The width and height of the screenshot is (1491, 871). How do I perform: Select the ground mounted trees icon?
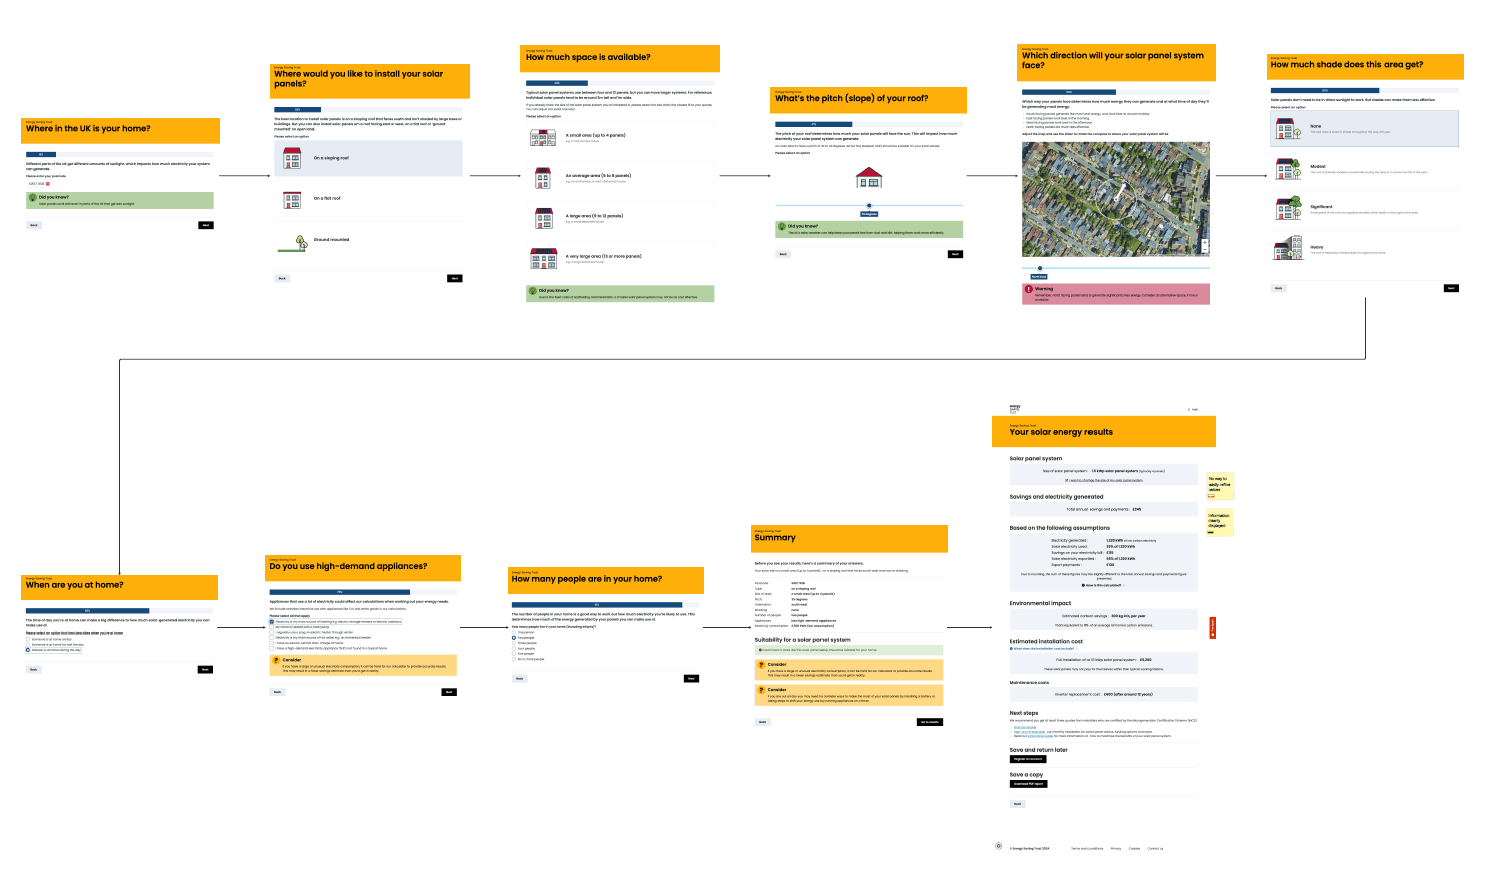click(x=293, y=241)
